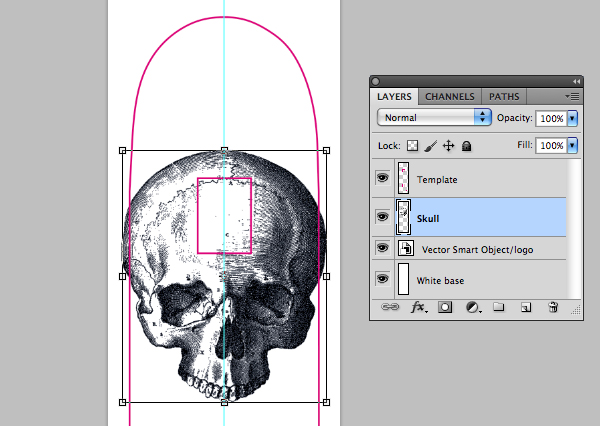
Task: Click the smart object layer thumbnail
Action: coord(406,248)
